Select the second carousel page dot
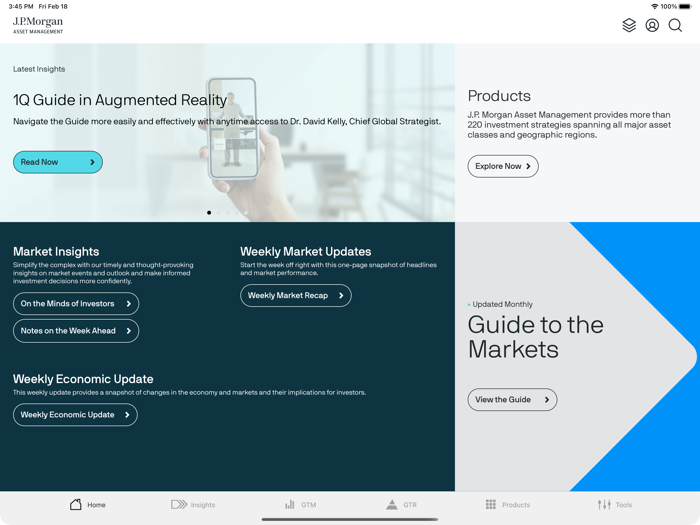The image size is (700, 525). [218, 212]
